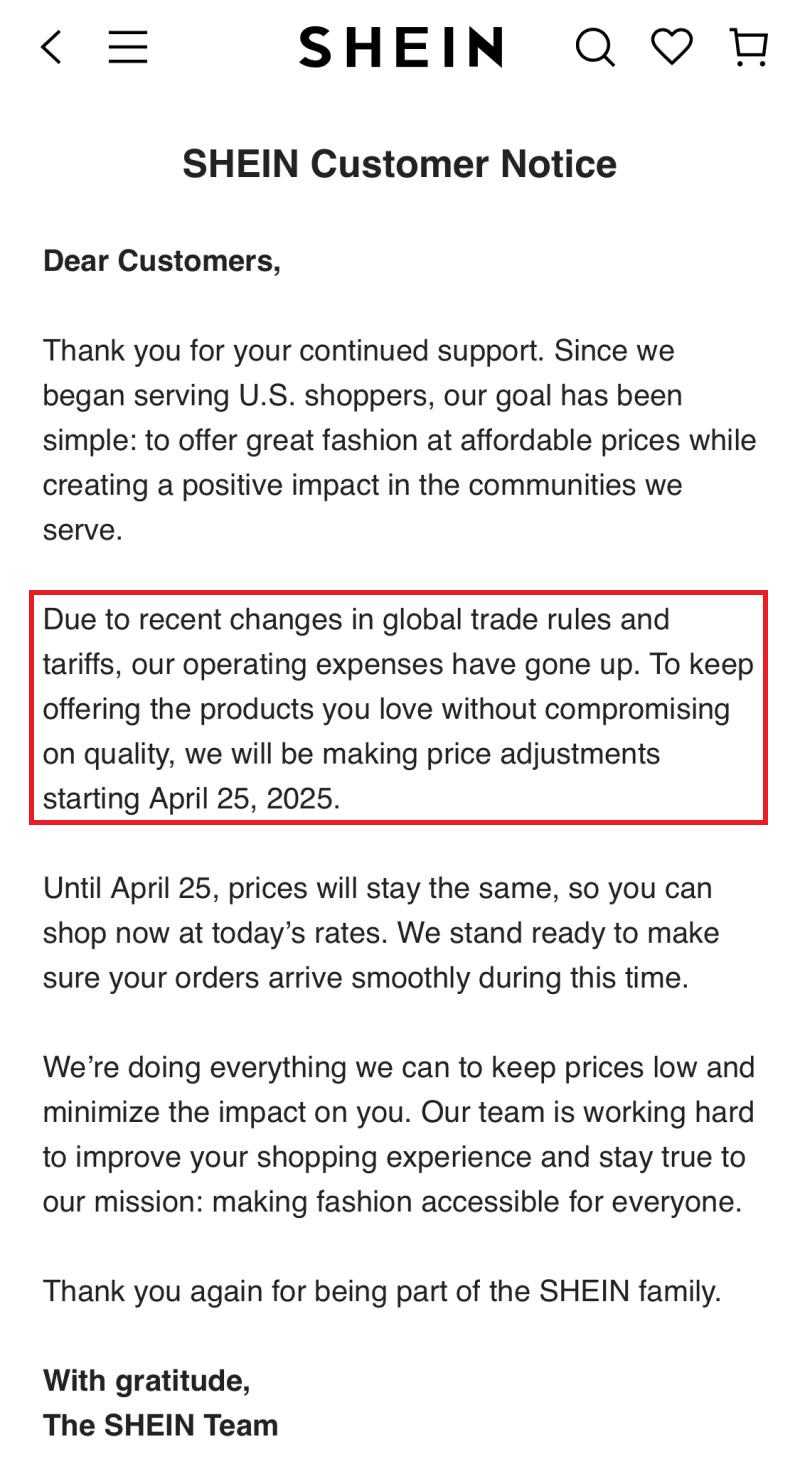Click the Dear Customers greeting

[162, 261]
